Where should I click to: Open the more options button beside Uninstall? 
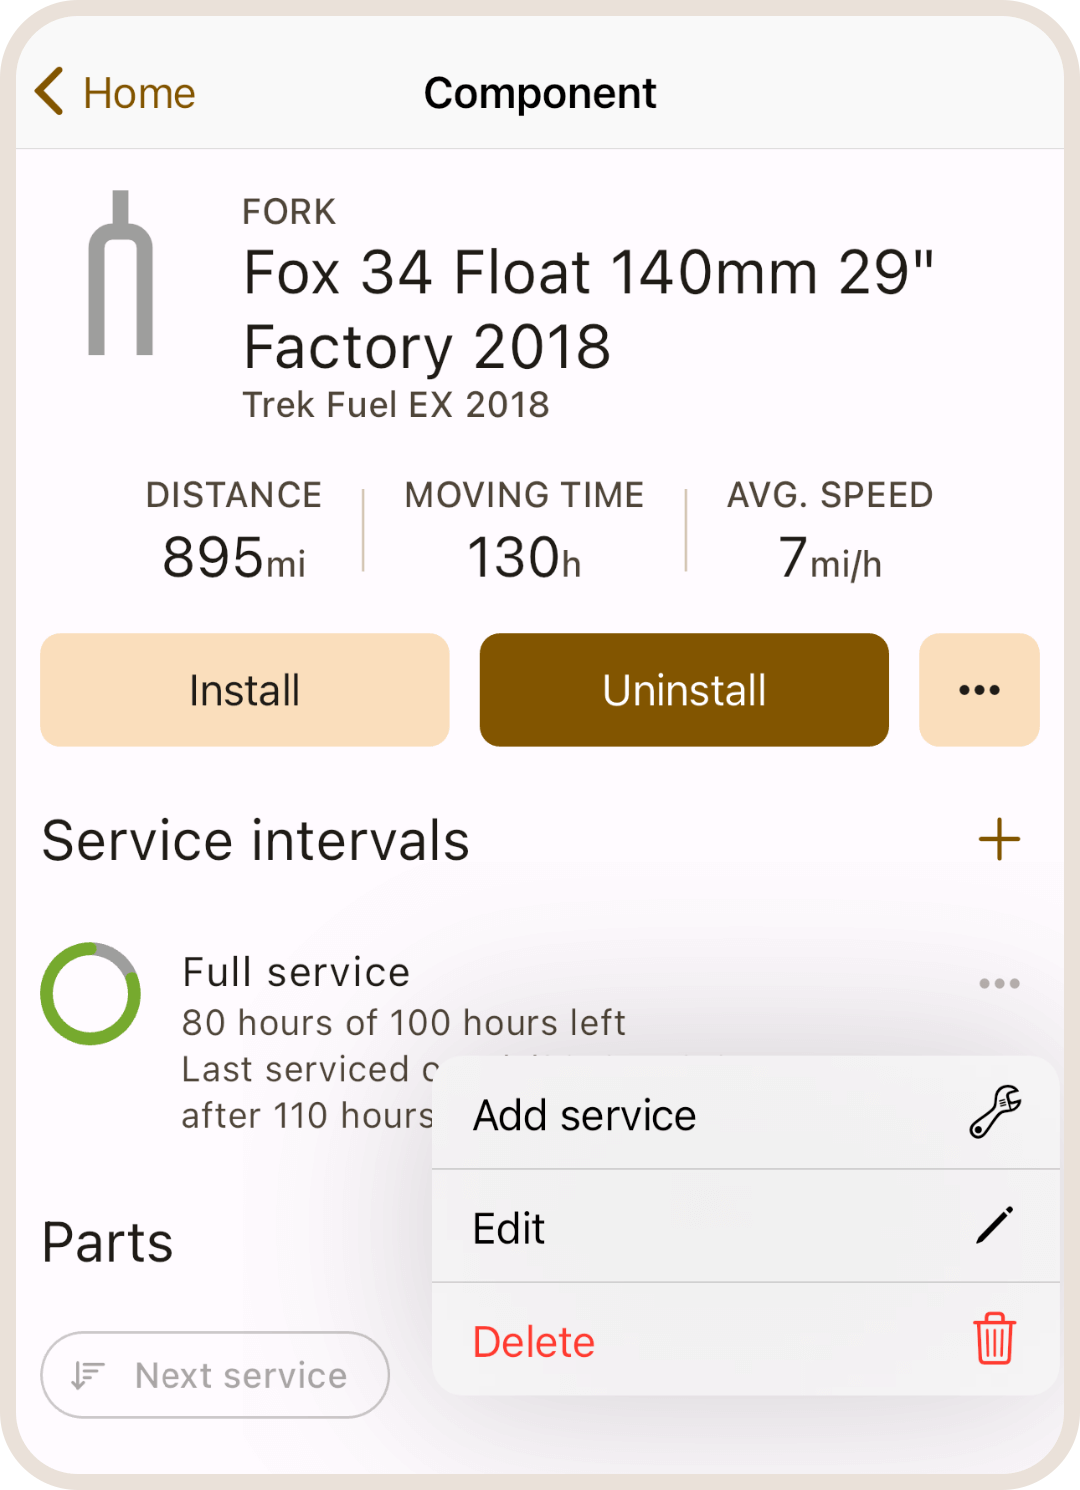click(x=979, y=690)
